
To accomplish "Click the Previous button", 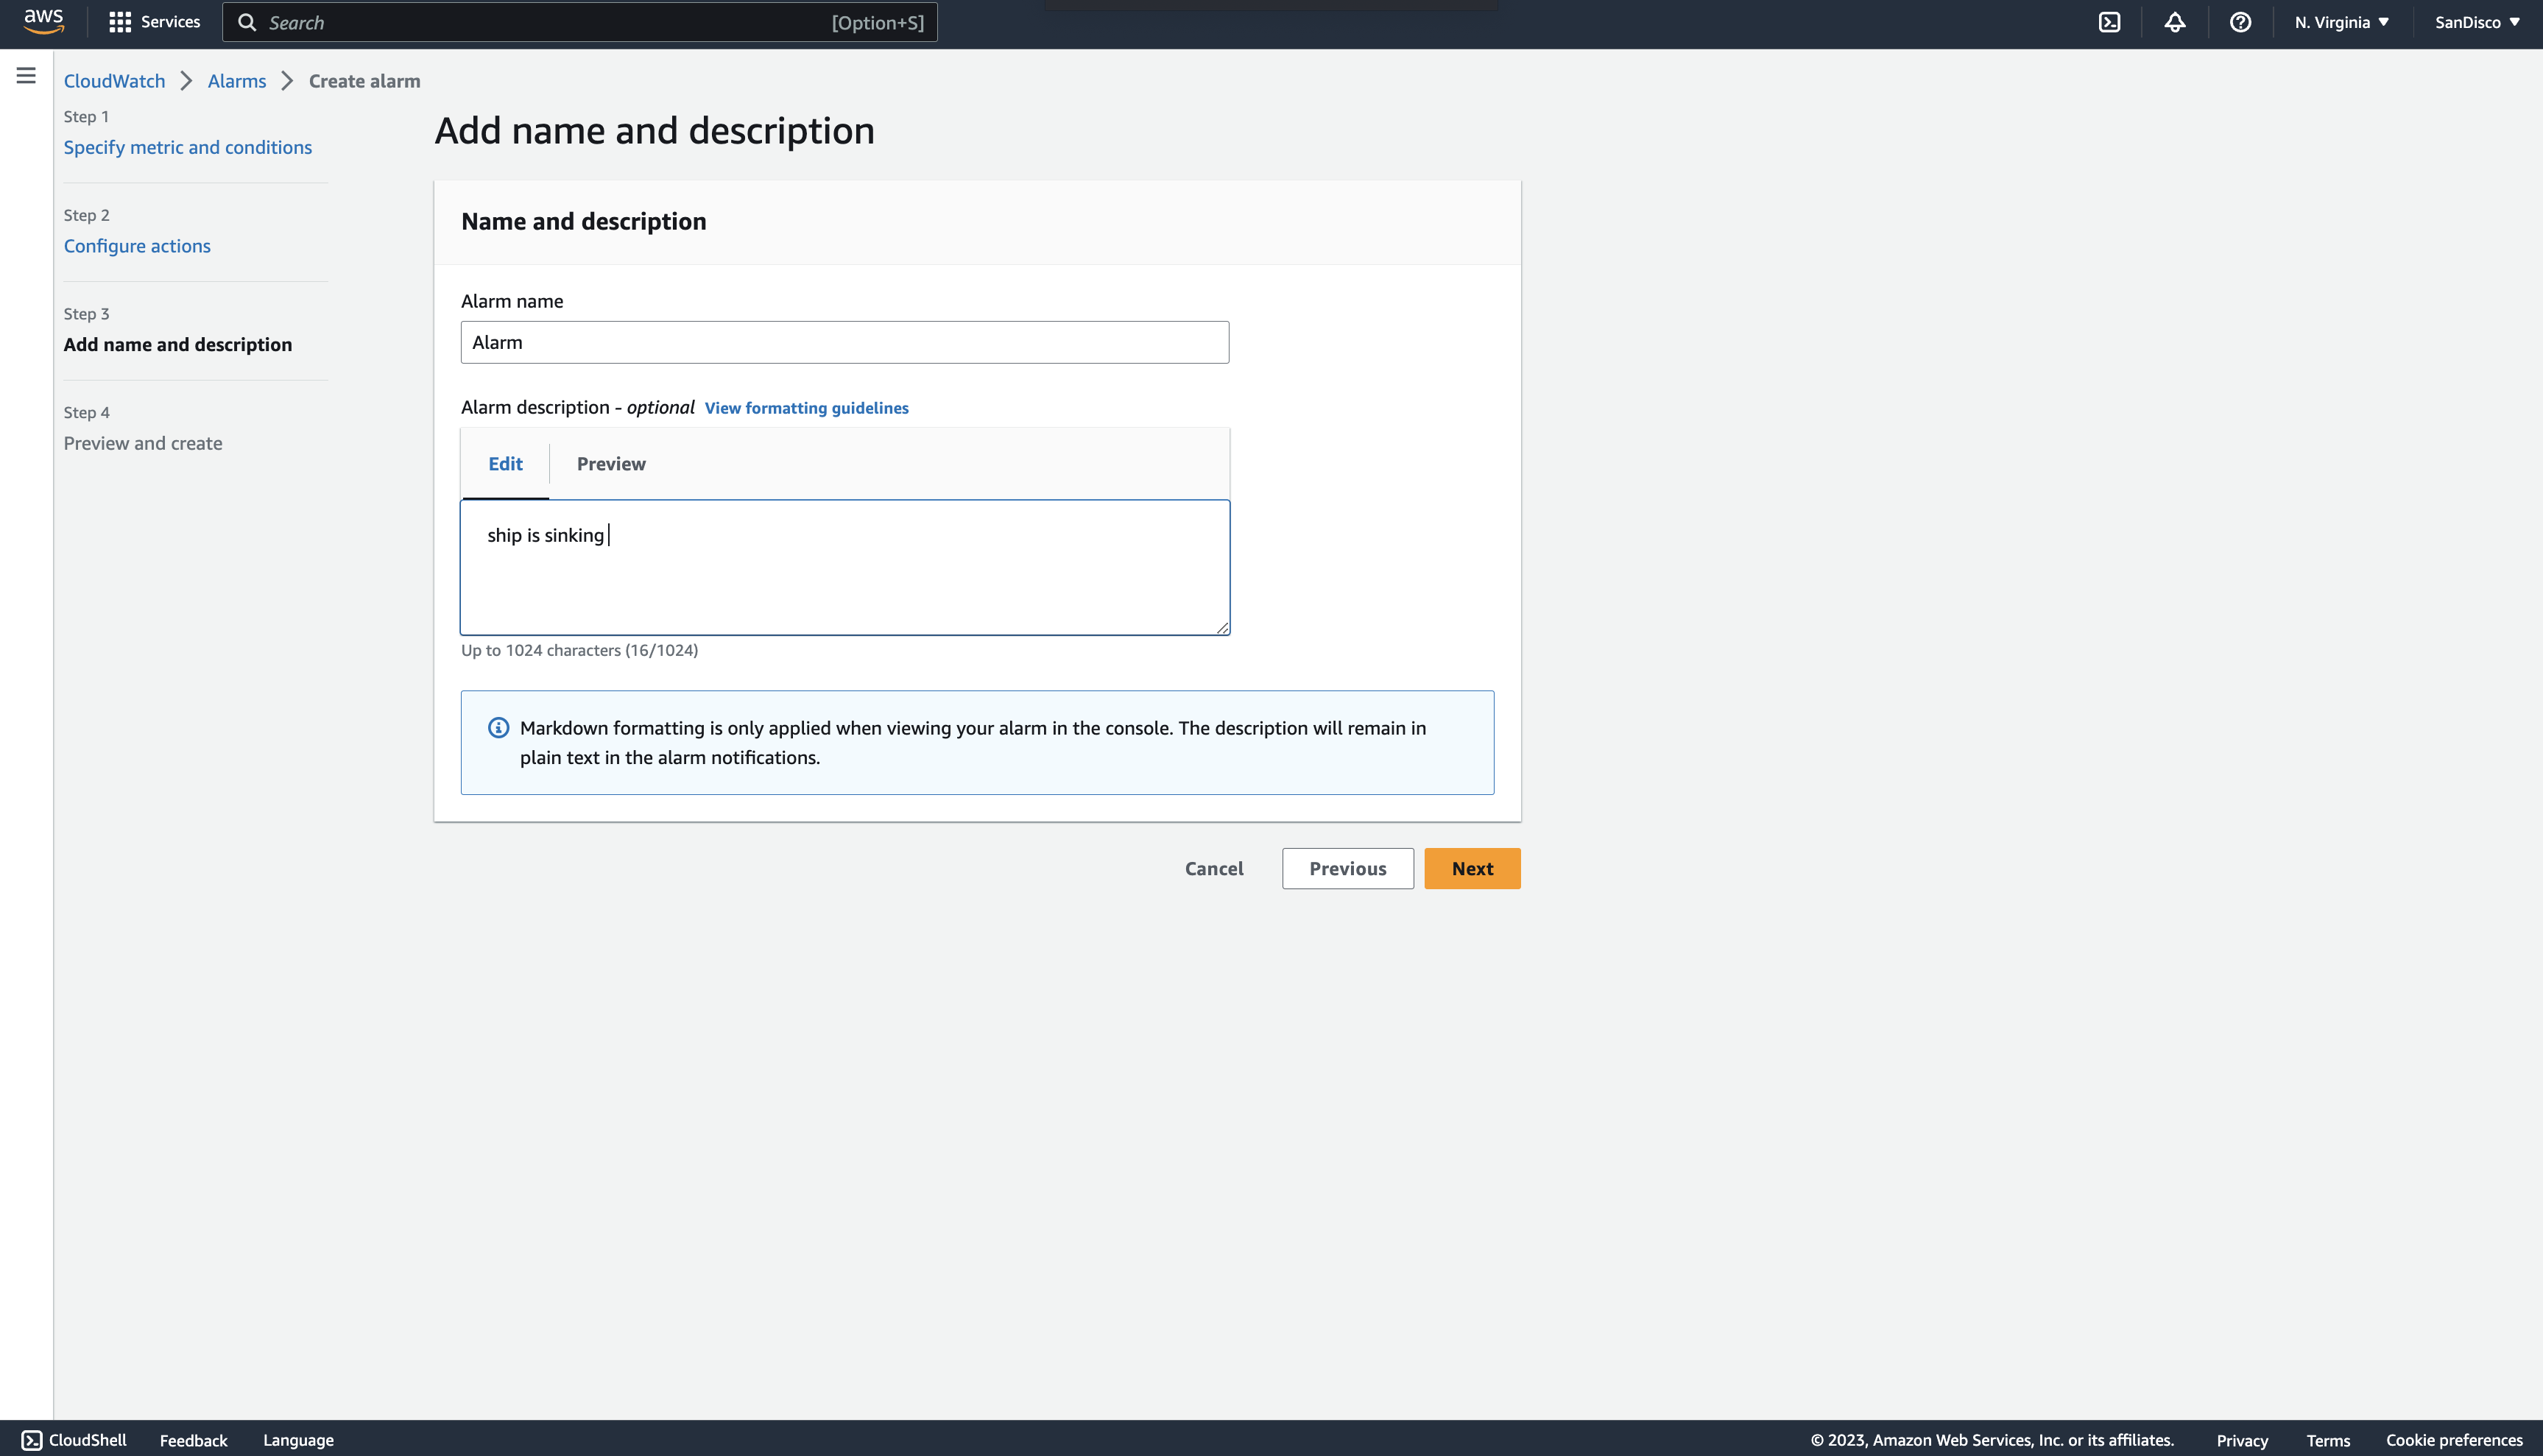I will click(x=1347, y=869).
